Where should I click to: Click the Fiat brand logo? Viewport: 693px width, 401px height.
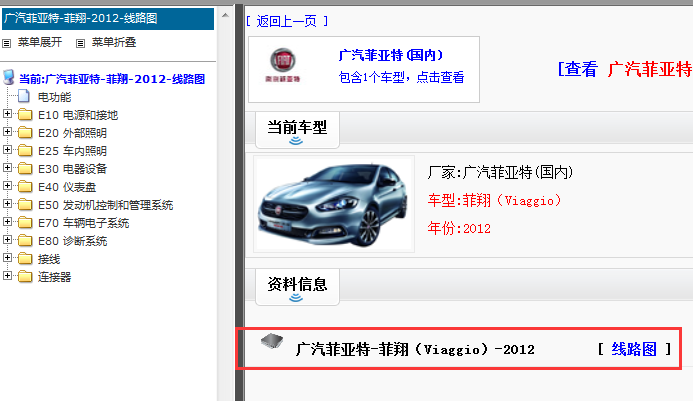point(283,65)
